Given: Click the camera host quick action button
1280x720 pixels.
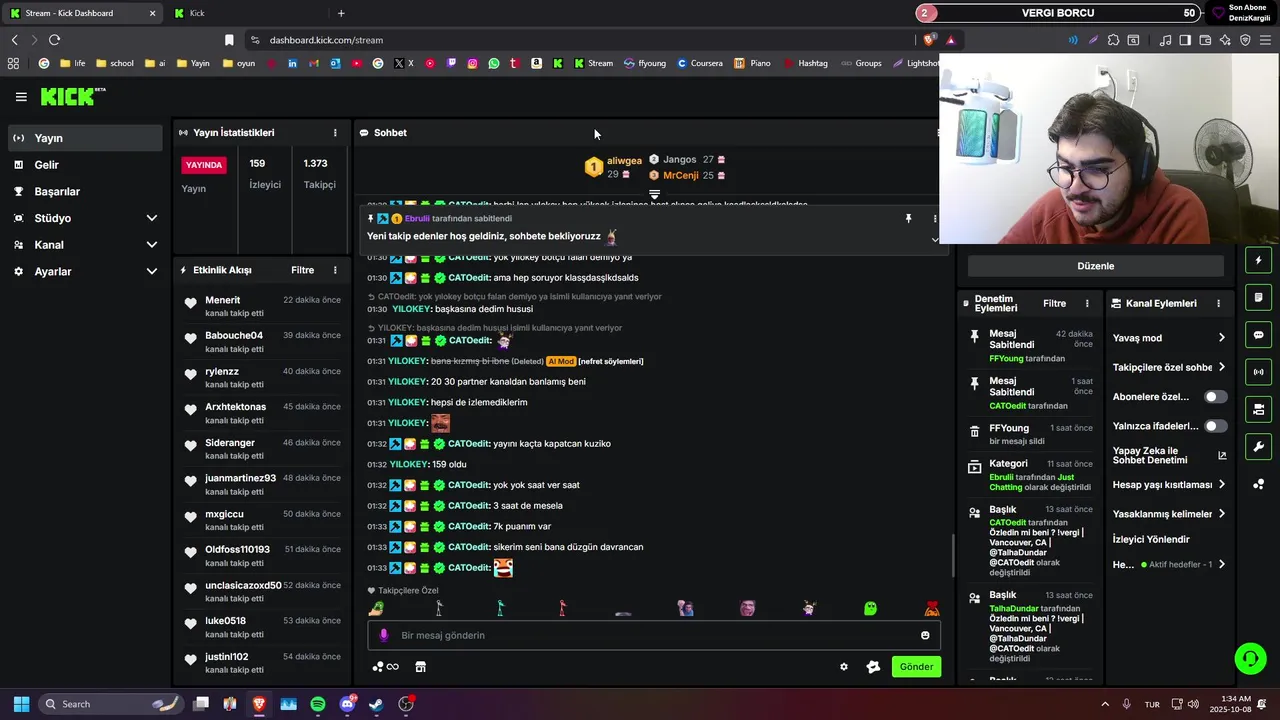Looking at the screenshot, I should tap(1259, 409).
